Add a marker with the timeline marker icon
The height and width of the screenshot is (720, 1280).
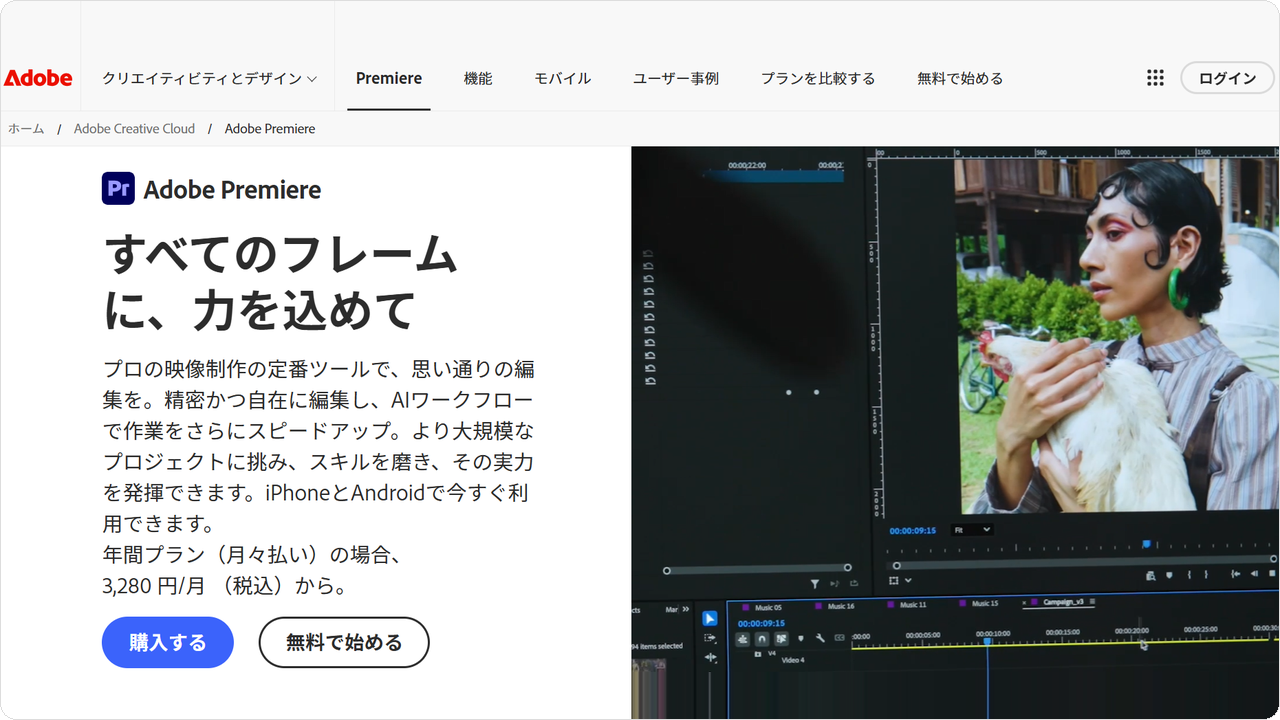coord(801,638)
